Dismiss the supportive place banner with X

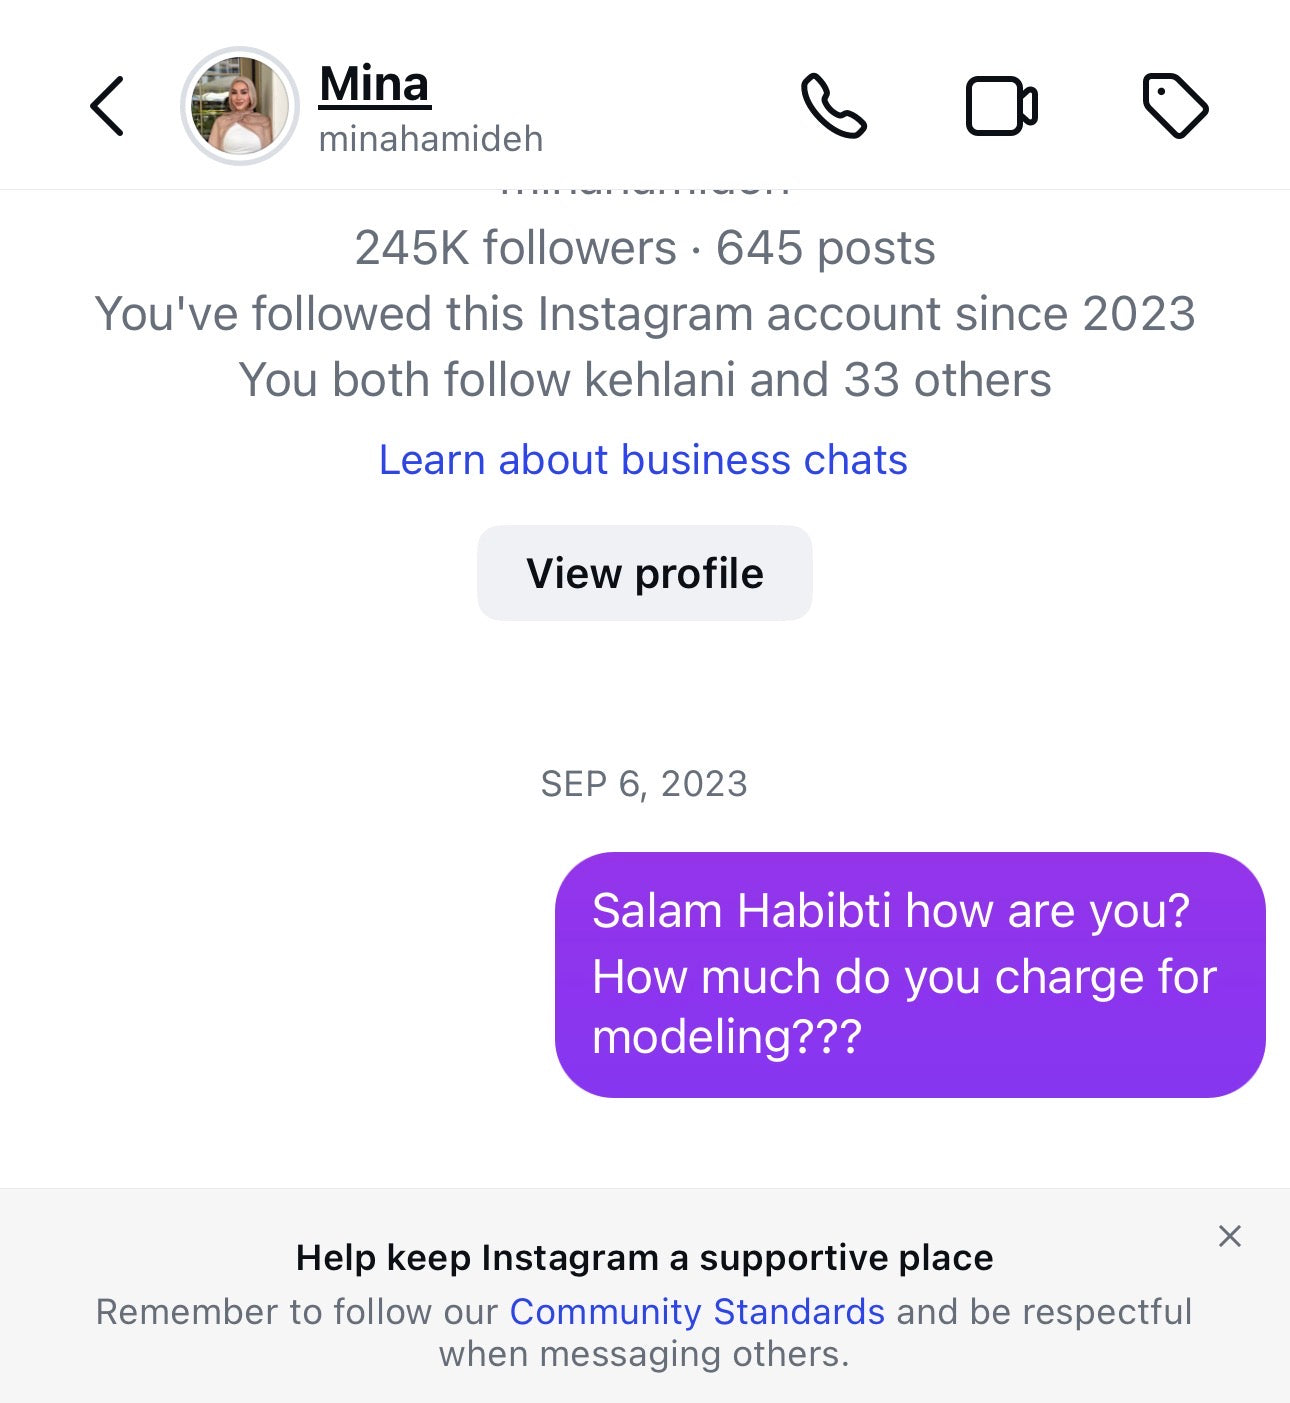1230,1237
